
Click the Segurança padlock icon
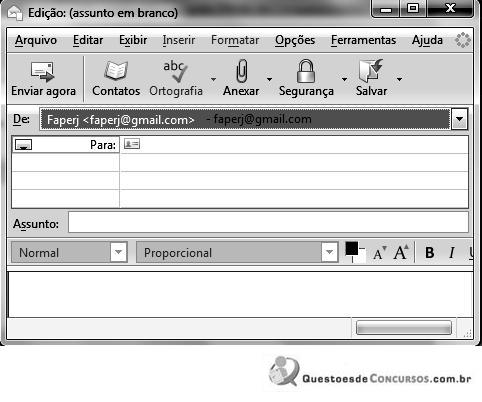(306, 71)
